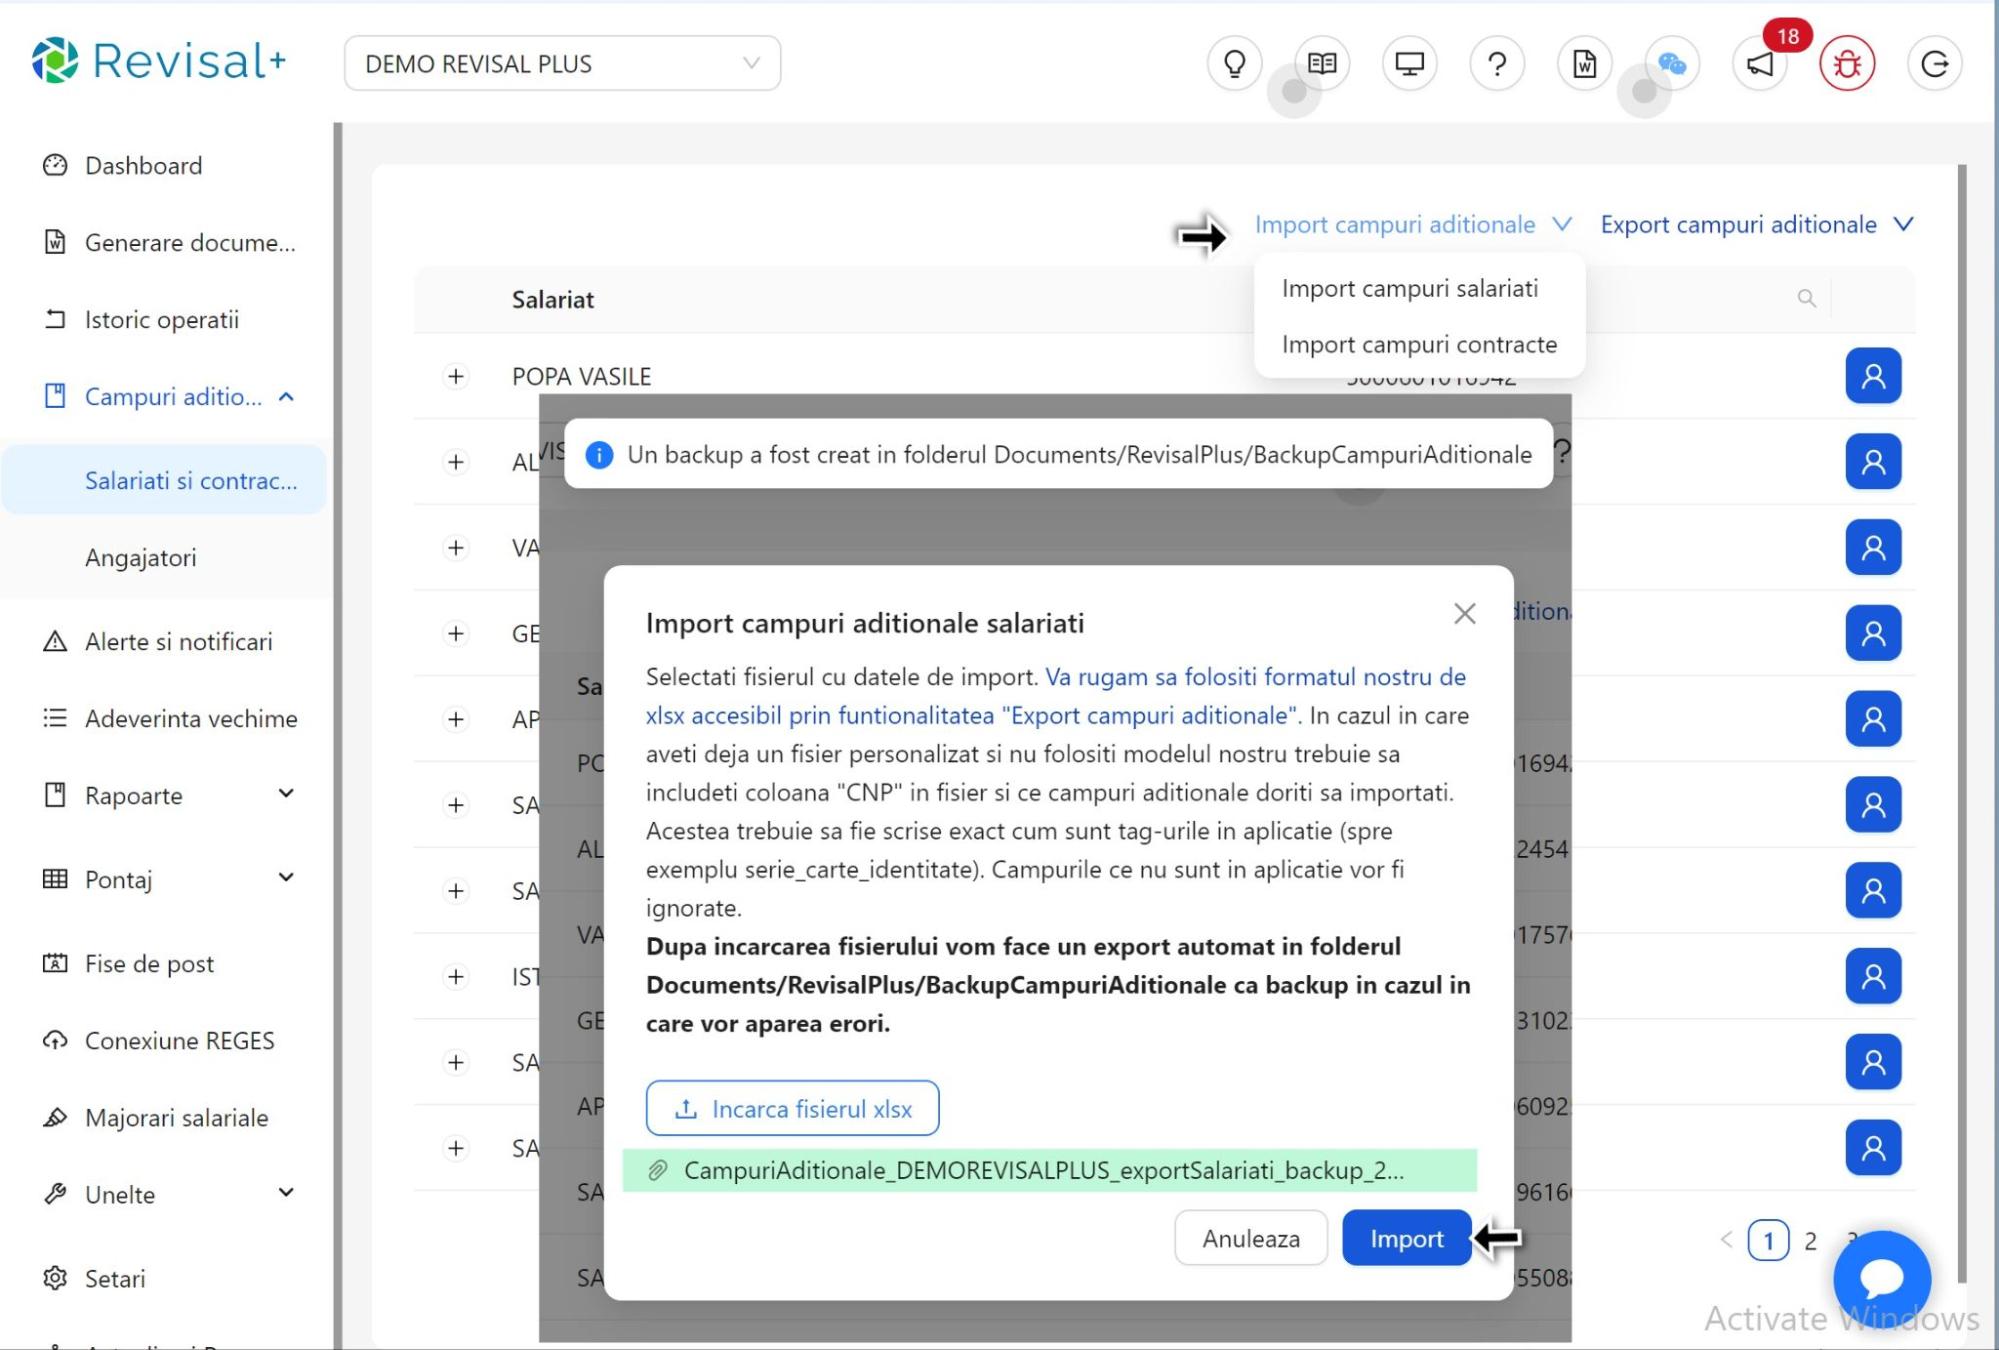Close the import dialog with X

click(1464, 613)
